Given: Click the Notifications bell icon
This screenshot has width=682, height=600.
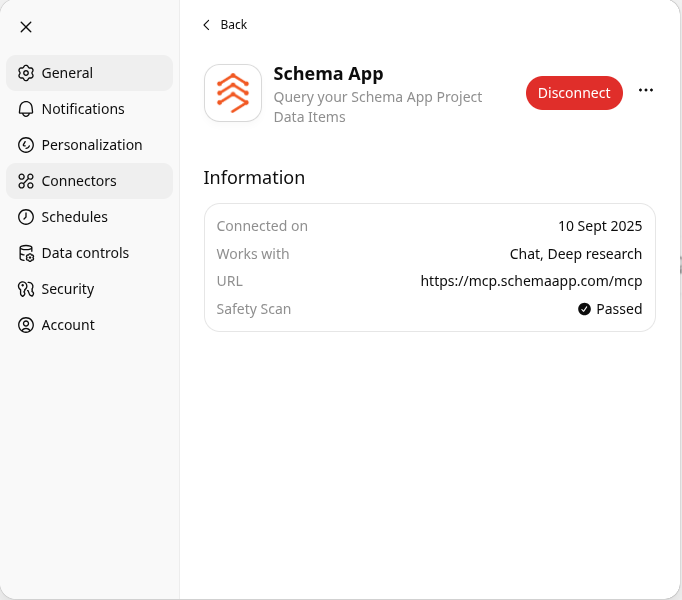Looking at the screenshot, I should point(26,109).
